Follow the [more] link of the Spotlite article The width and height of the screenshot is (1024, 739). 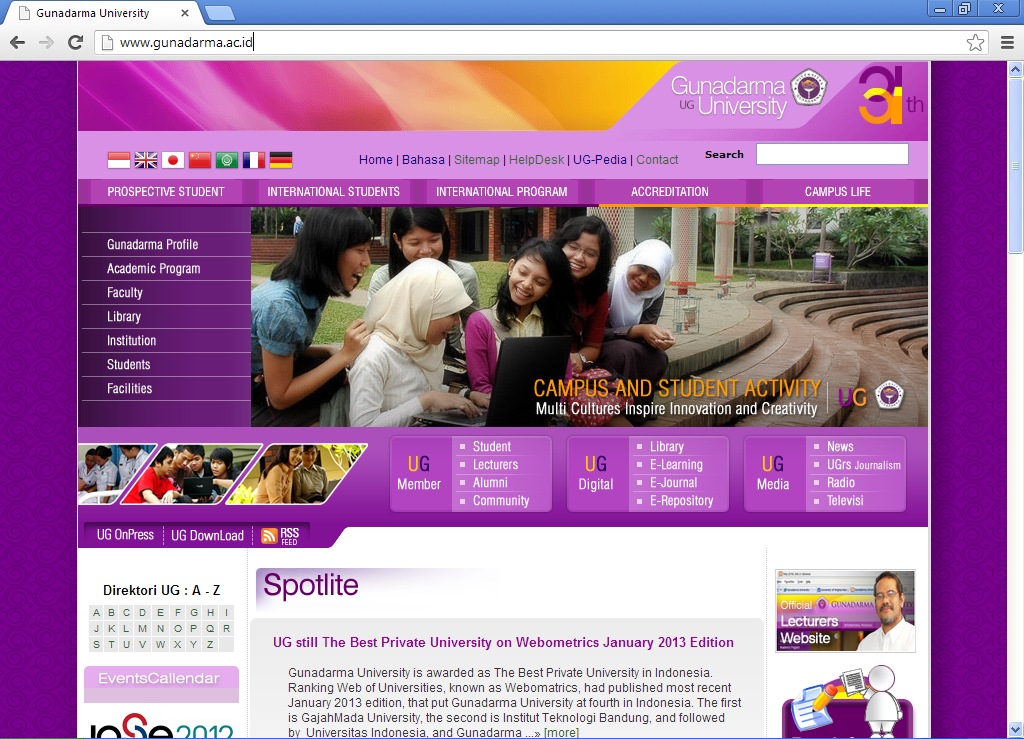561,732
